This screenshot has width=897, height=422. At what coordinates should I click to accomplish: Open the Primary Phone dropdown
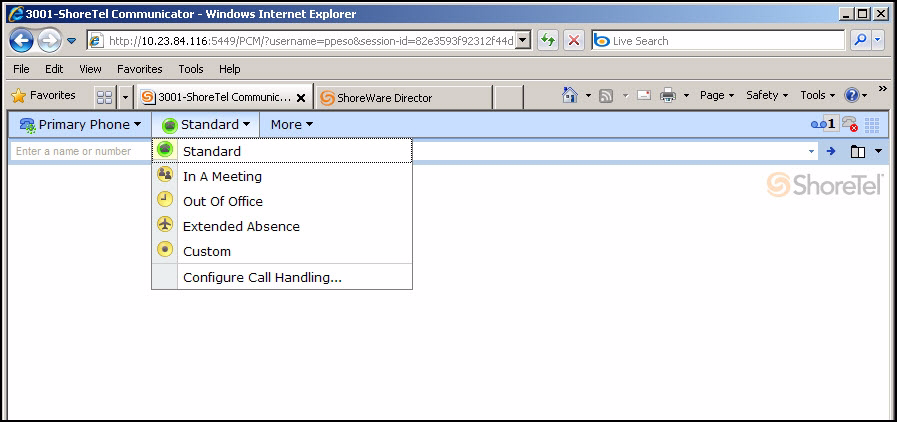point(80,125)
